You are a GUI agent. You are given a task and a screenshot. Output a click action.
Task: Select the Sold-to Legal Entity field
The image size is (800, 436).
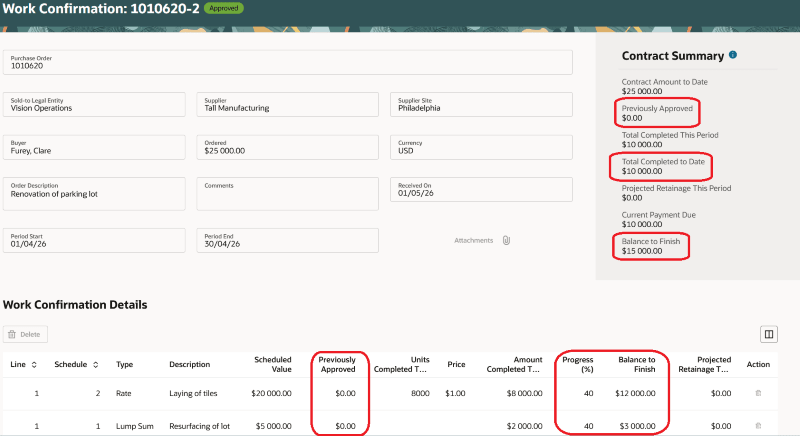[x=94, y=105]
